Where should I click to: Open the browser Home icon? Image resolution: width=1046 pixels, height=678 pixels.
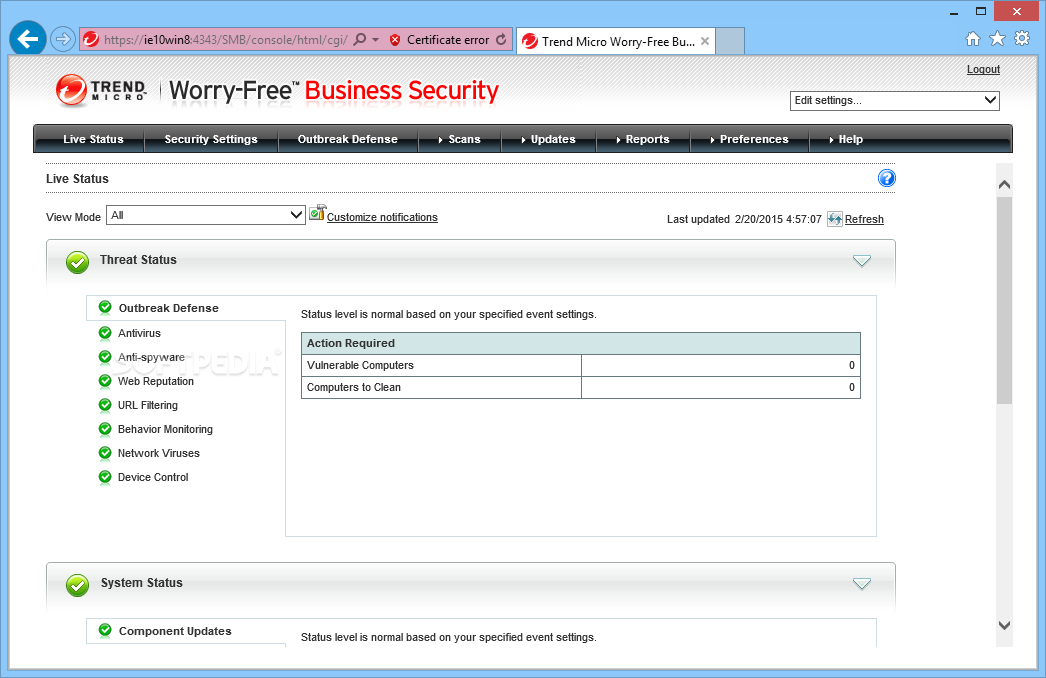[x=973, y=39]
